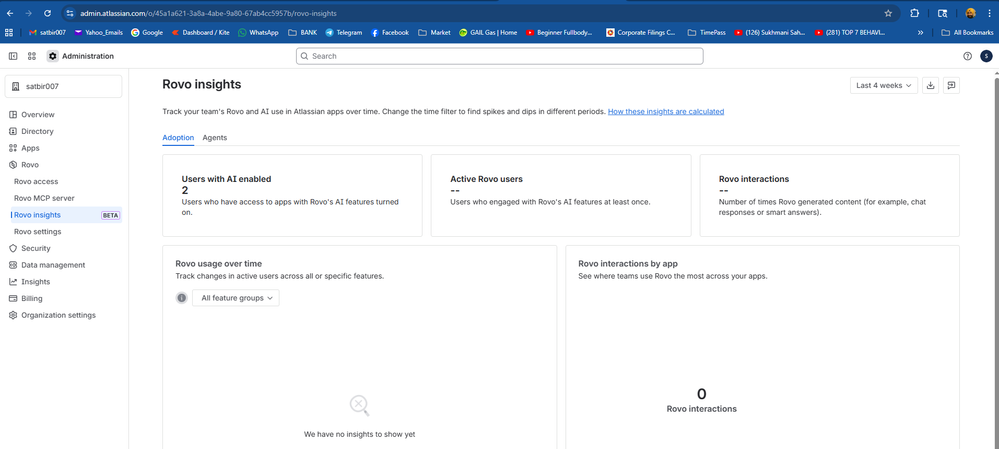999x449 pixels.
Task: Open the browser Extensions puzzle icon
Action: pos(915,13)
